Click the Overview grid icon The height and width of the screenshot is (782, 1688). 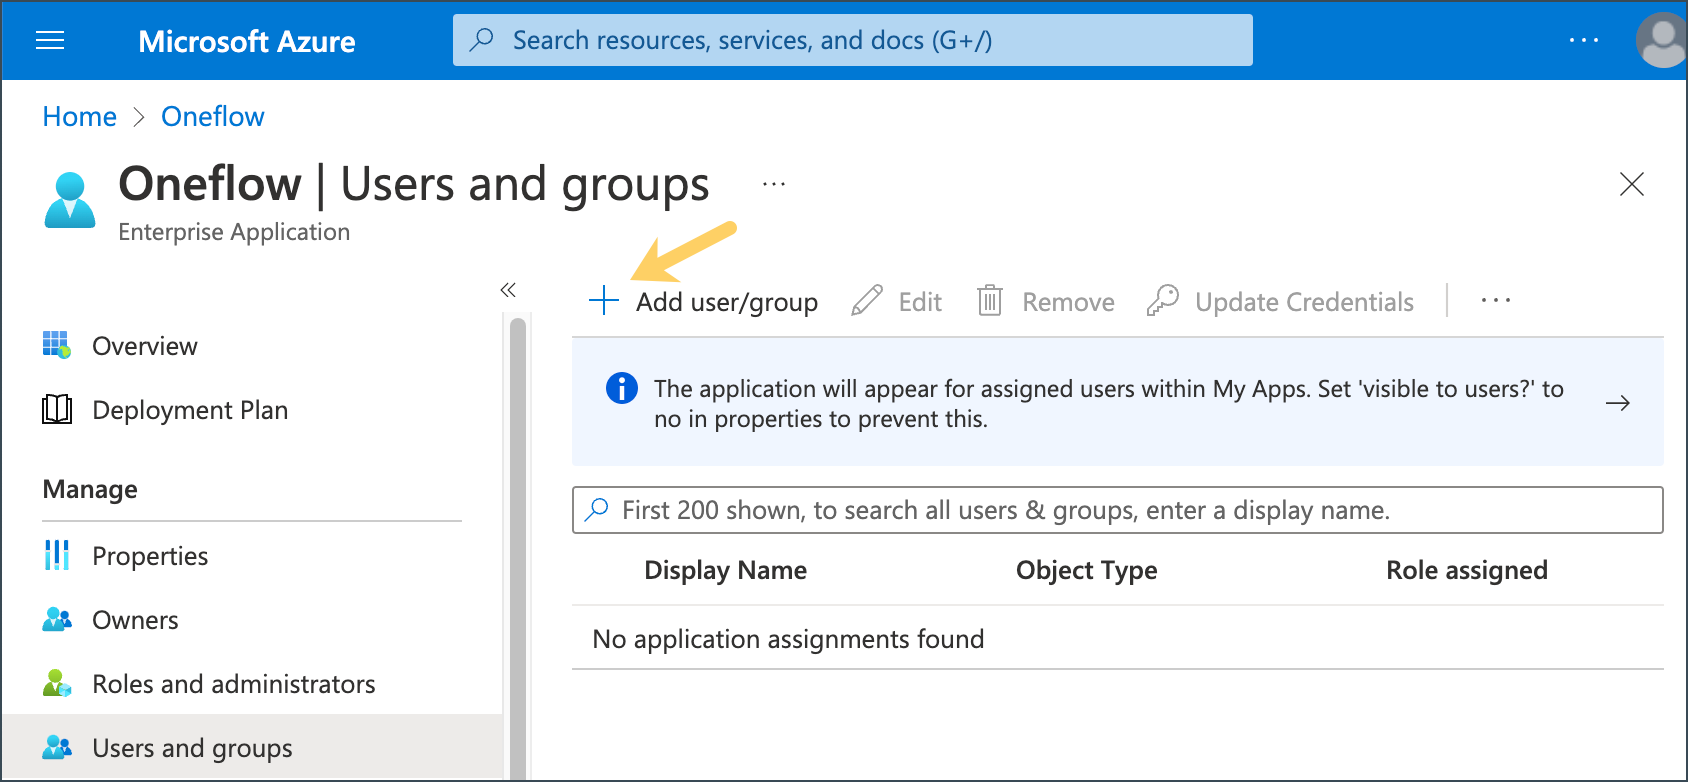(57, 345)
